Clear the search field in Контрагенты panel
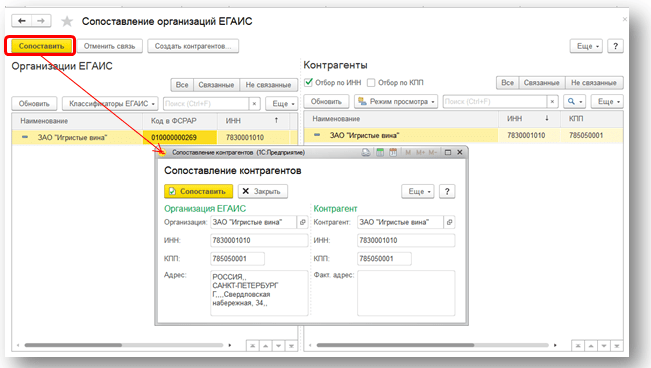Screen dimensions: 651x368 click(552, 101)
